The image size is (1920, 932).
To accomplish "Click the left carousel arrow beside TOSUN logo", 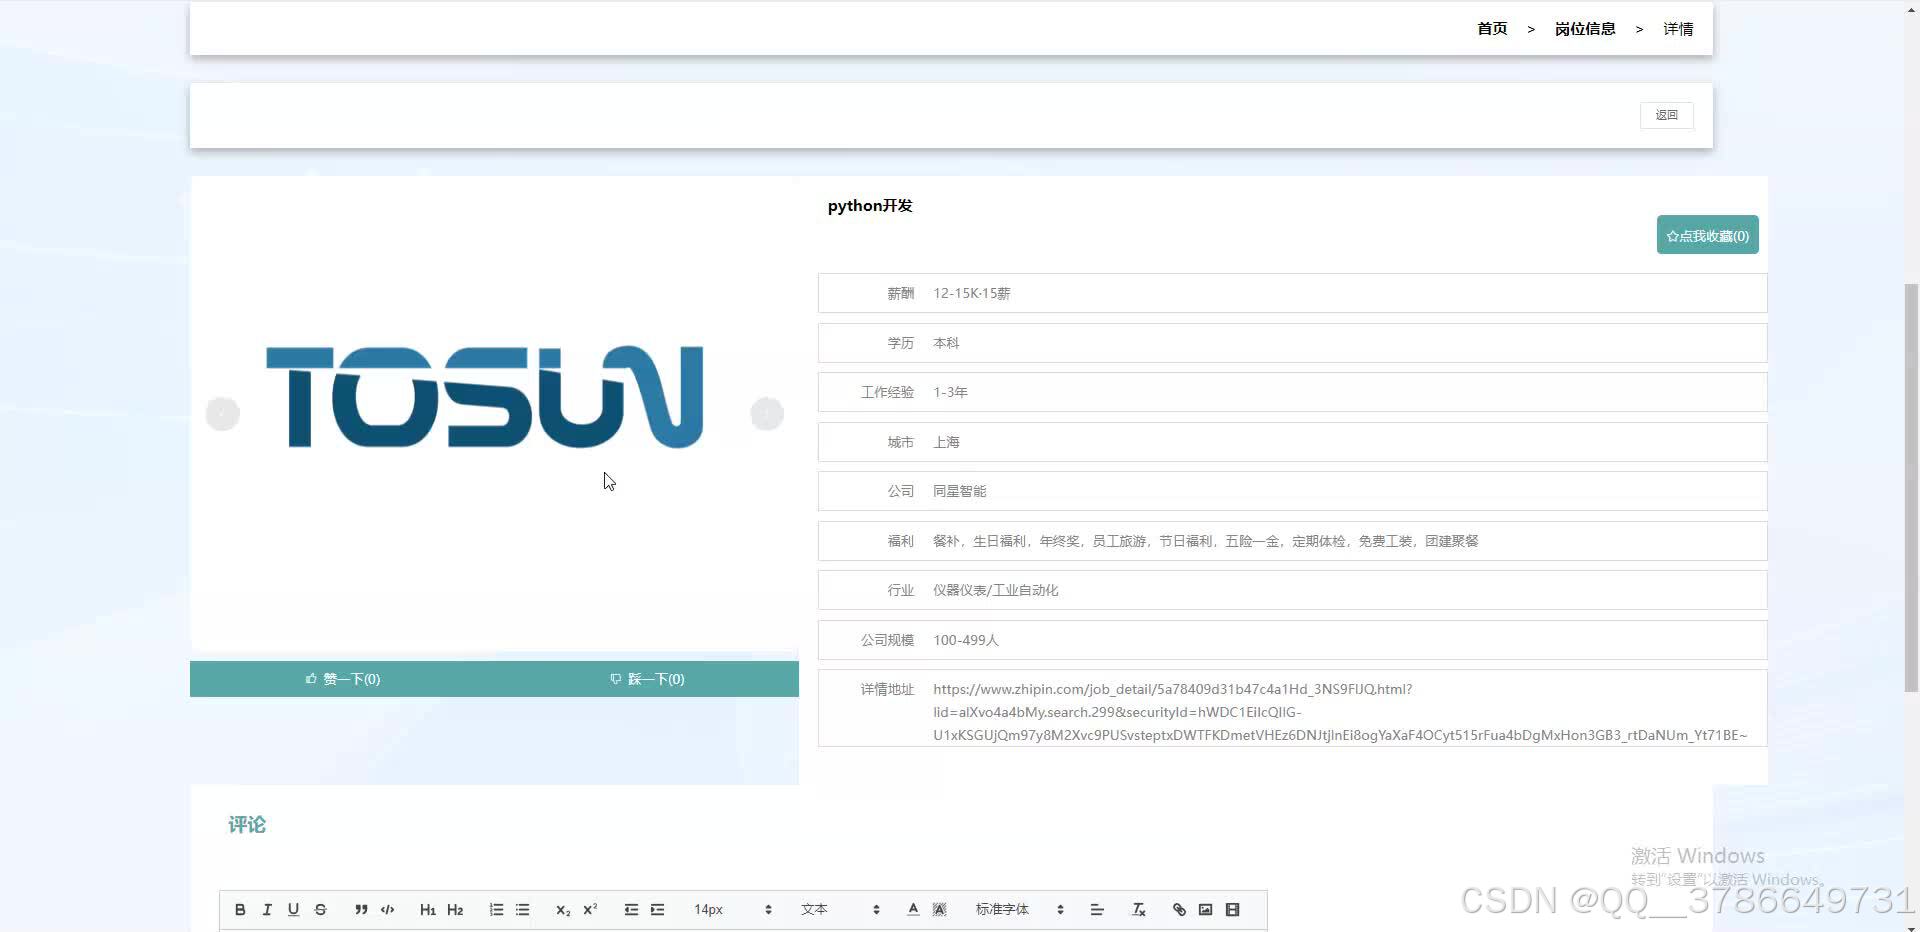I will click(222, 413).
